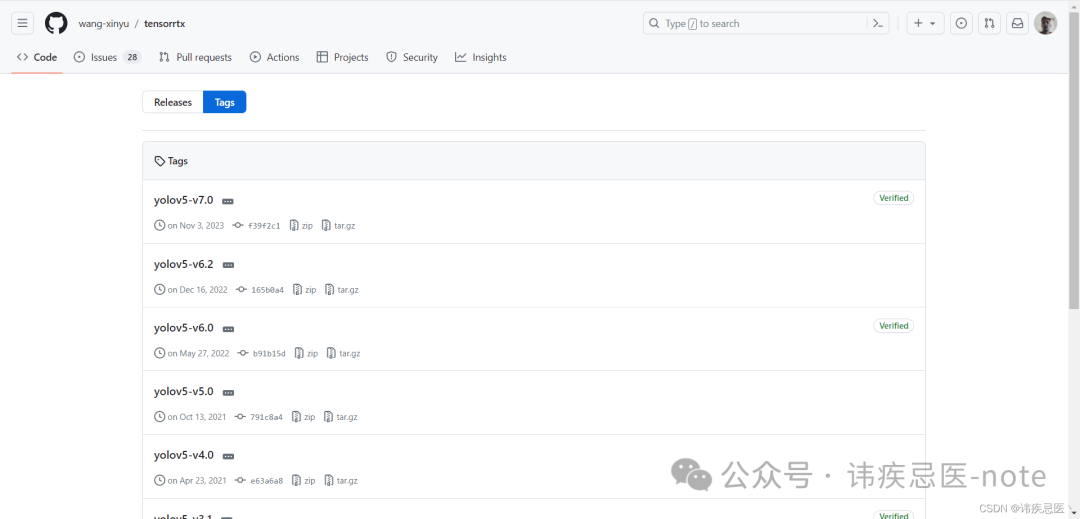Open the yolov5-v6.2 tag
This screenshot has width=1080, height=519.
[183, 264]
